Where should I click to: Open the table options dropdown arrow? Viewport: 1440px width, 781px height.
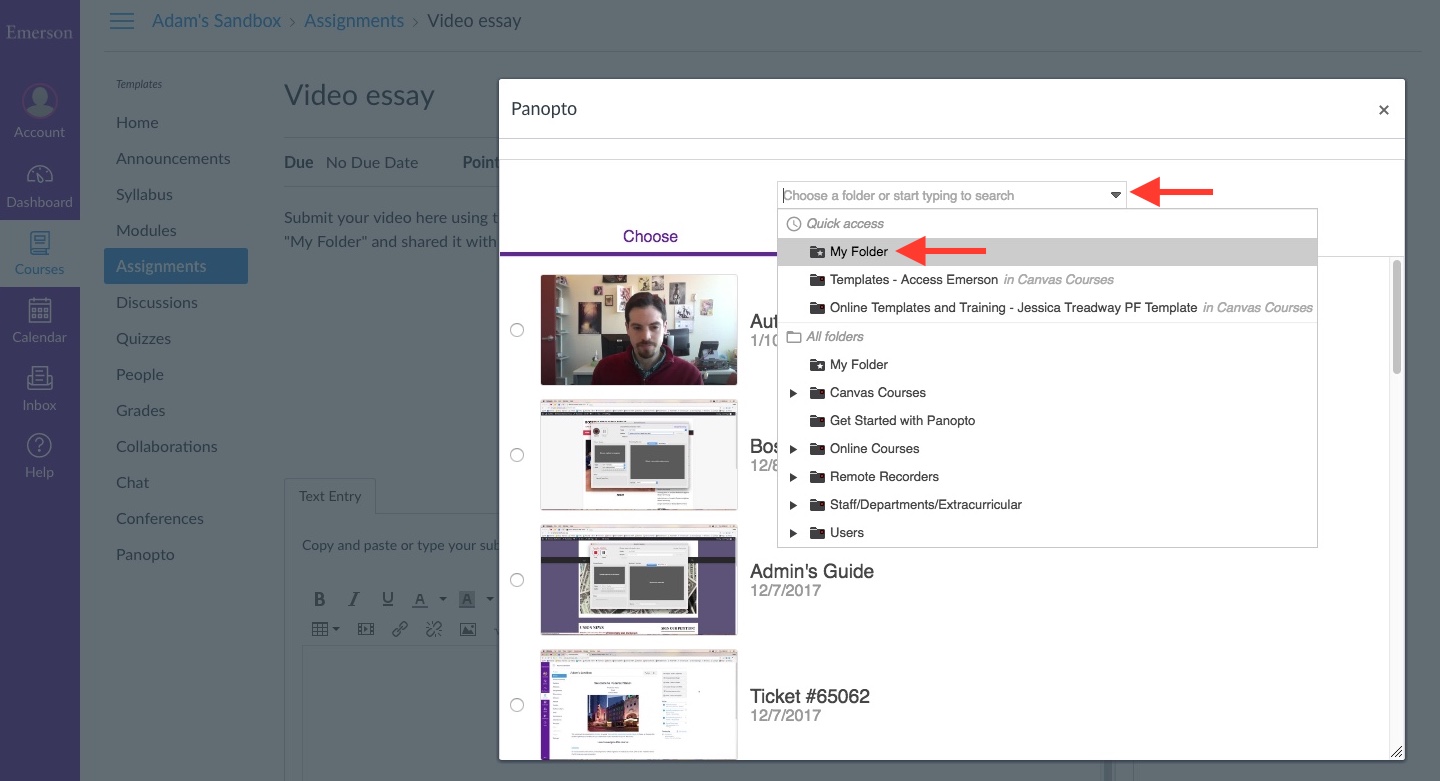(336, 629)
